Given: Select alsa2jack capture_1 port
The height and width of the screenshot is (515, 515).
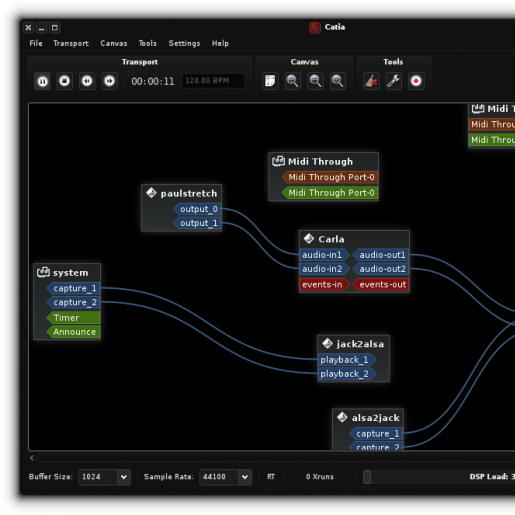Looking at the screenshot, I should (x=376, y=434).
